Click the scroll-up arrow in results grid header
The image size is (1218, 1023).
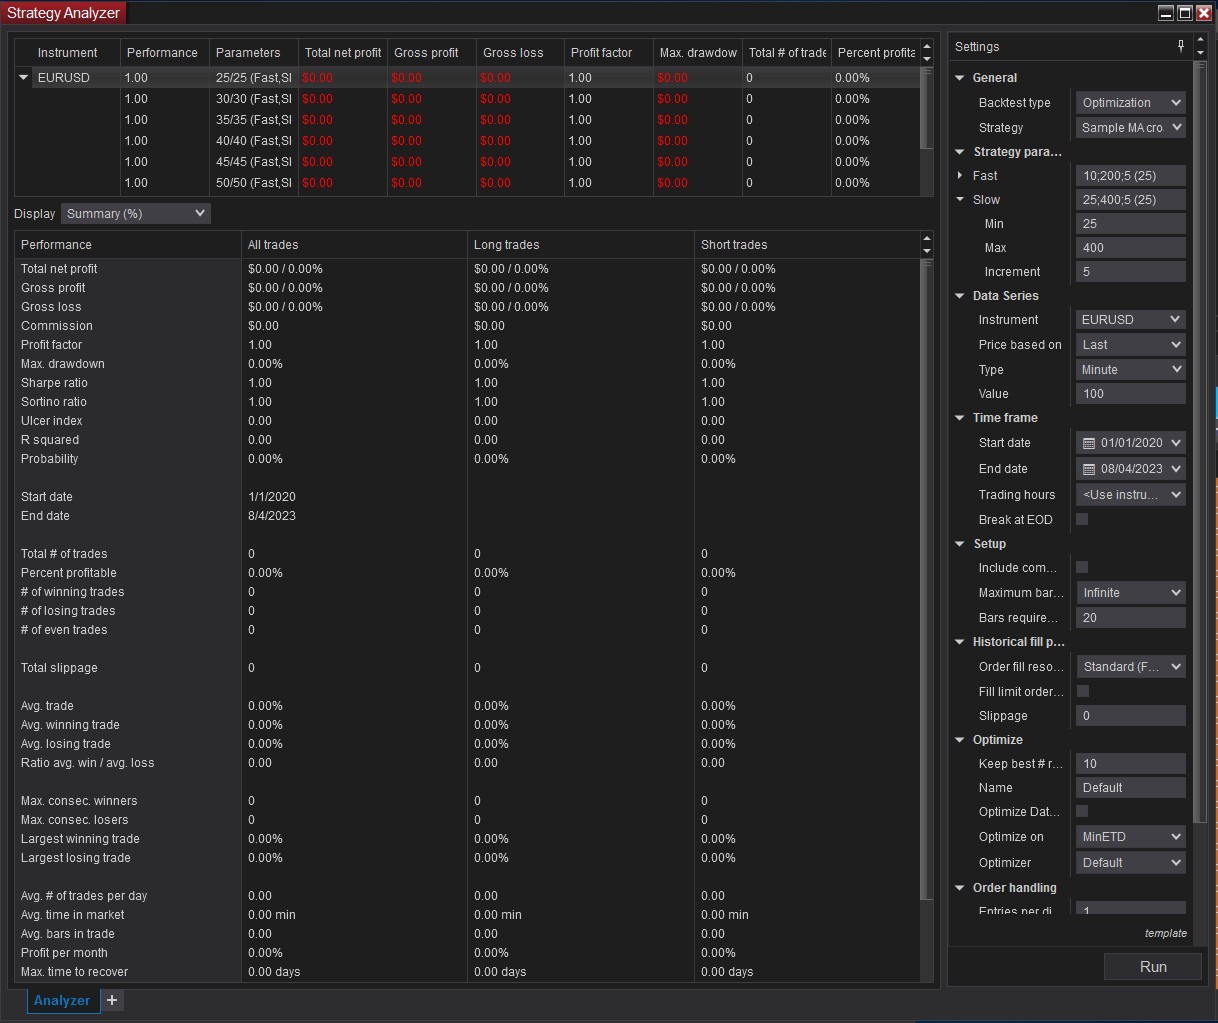click(927, 46)
